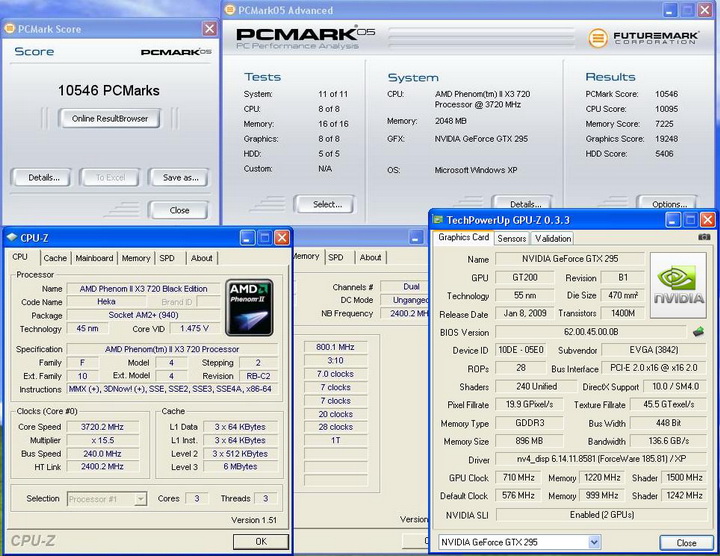Click the Code Name value Heka
Screen dimensions: 720x556
[x=106, y=302]
